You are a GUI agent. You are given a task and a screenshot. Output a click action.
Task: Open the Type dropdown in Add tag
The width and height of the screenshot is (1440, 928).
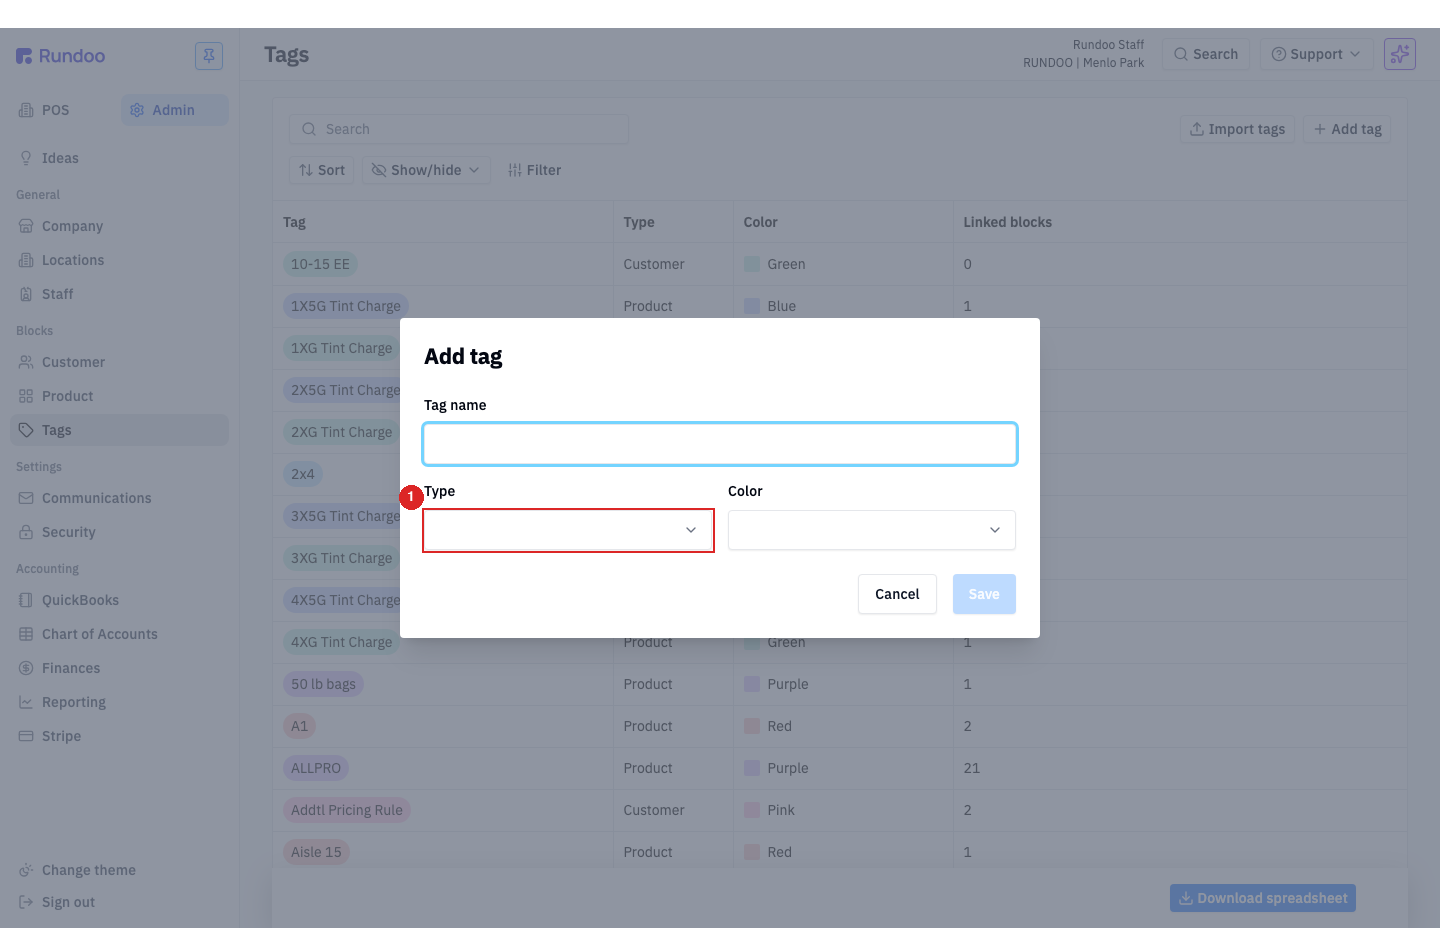tap(568, 530)
